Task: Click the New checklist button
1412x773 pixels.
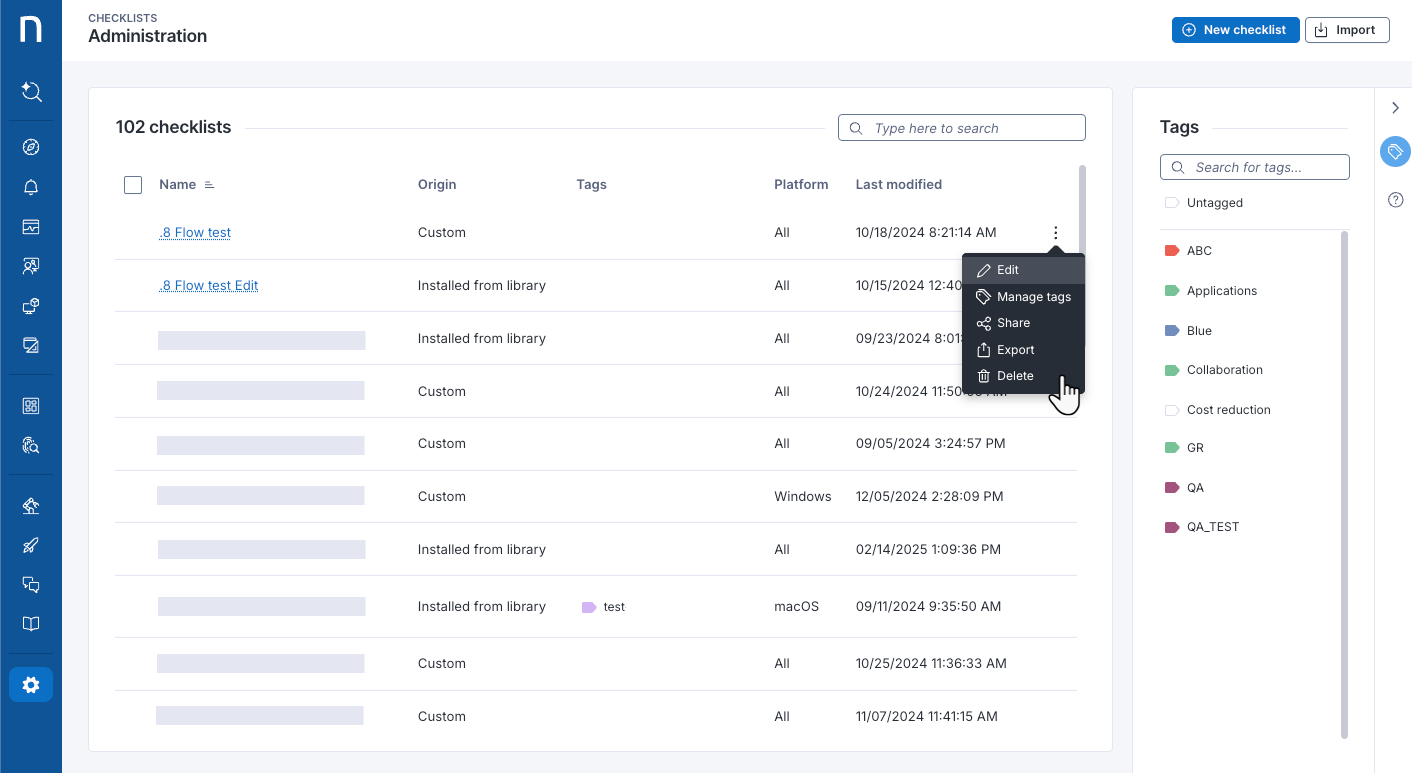Action: click(x=1235, y=29)
